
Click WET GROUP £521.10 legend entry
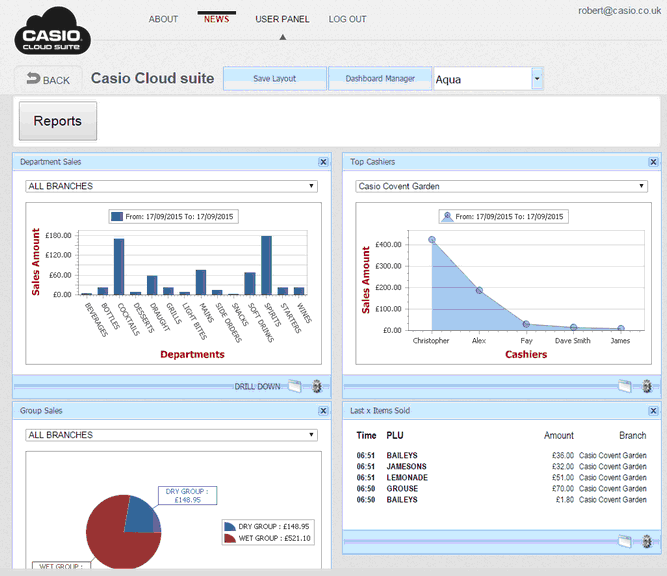[x=268, y=538]
